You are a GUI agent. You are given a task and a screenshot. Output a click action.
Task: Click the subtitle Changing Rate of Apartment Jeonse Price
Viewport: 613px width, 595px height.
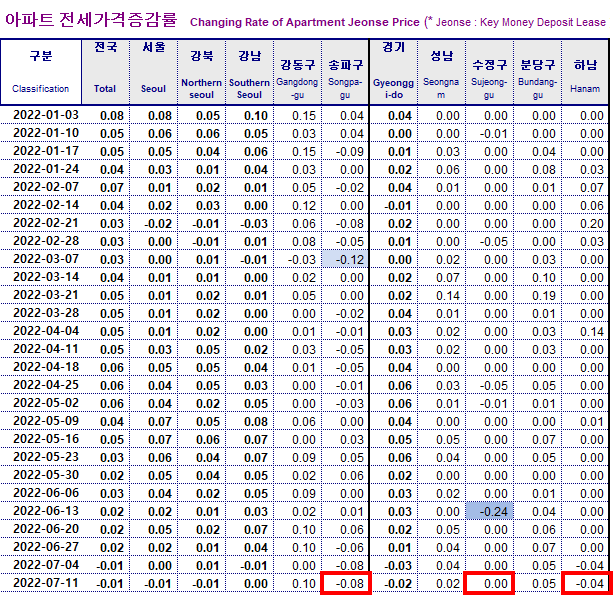[305, 22]
